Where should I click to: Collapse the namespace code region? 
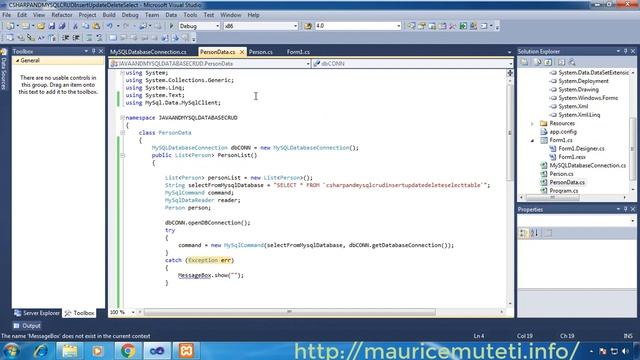point(122,118)
